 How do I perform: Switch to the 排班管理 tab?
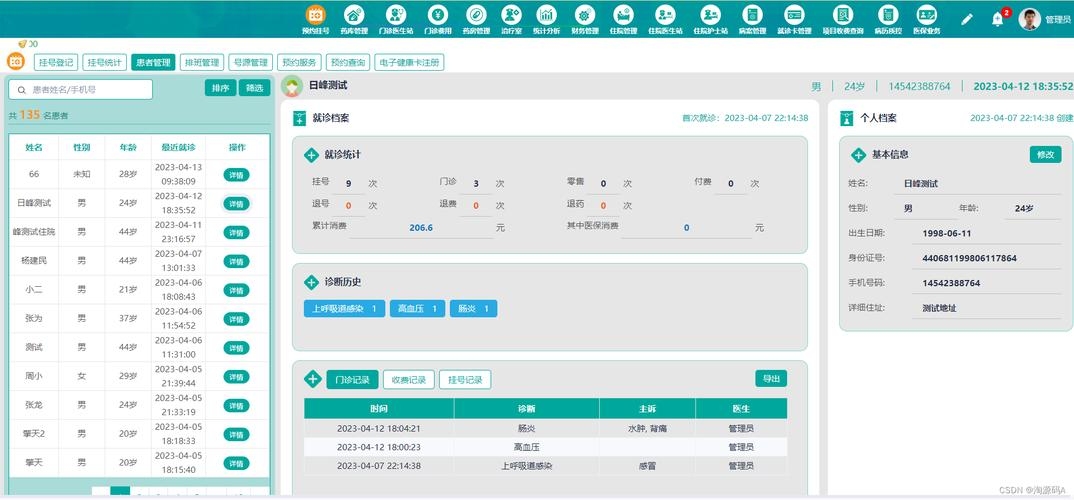(202, 62)
